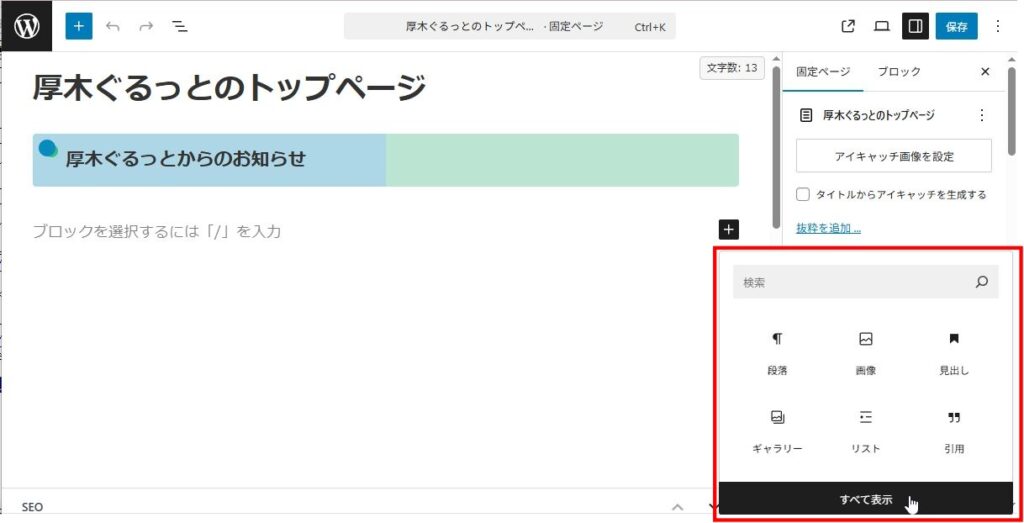Click the redo arrow icon
The image size is (1024, 523).
click(146, 27)
